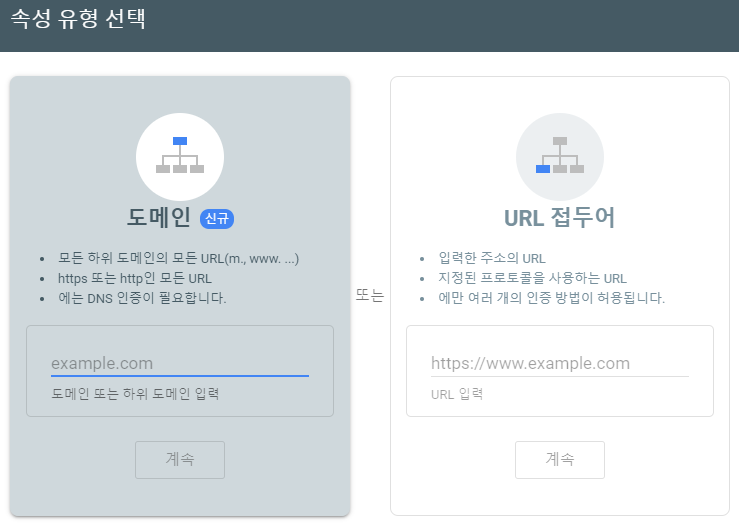Focus the example.com domain input field
The image size is (739, 523).
click(180, 363)
